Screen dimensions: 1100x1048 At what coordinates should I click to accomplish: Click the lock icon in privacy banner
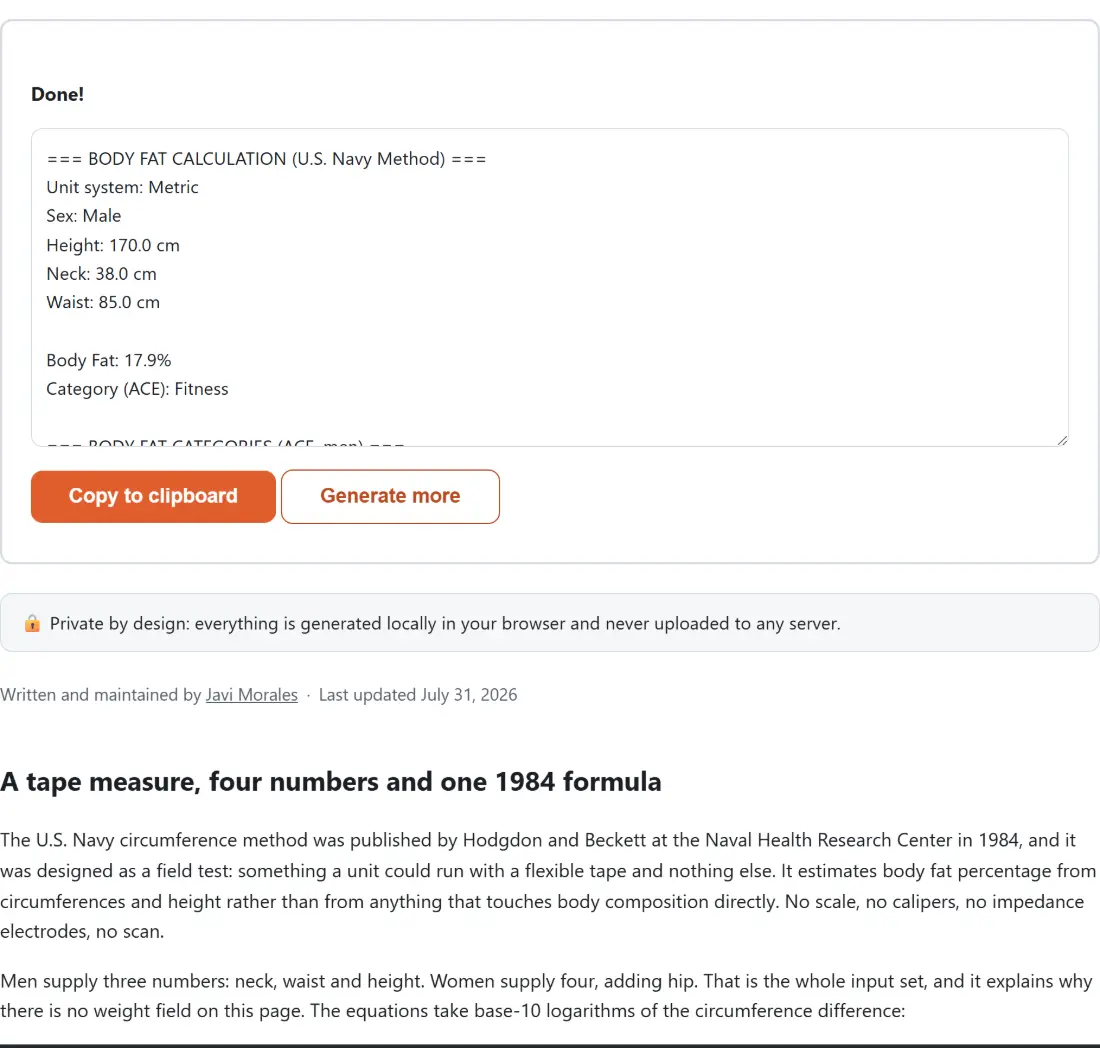click(x=32, y=623)
